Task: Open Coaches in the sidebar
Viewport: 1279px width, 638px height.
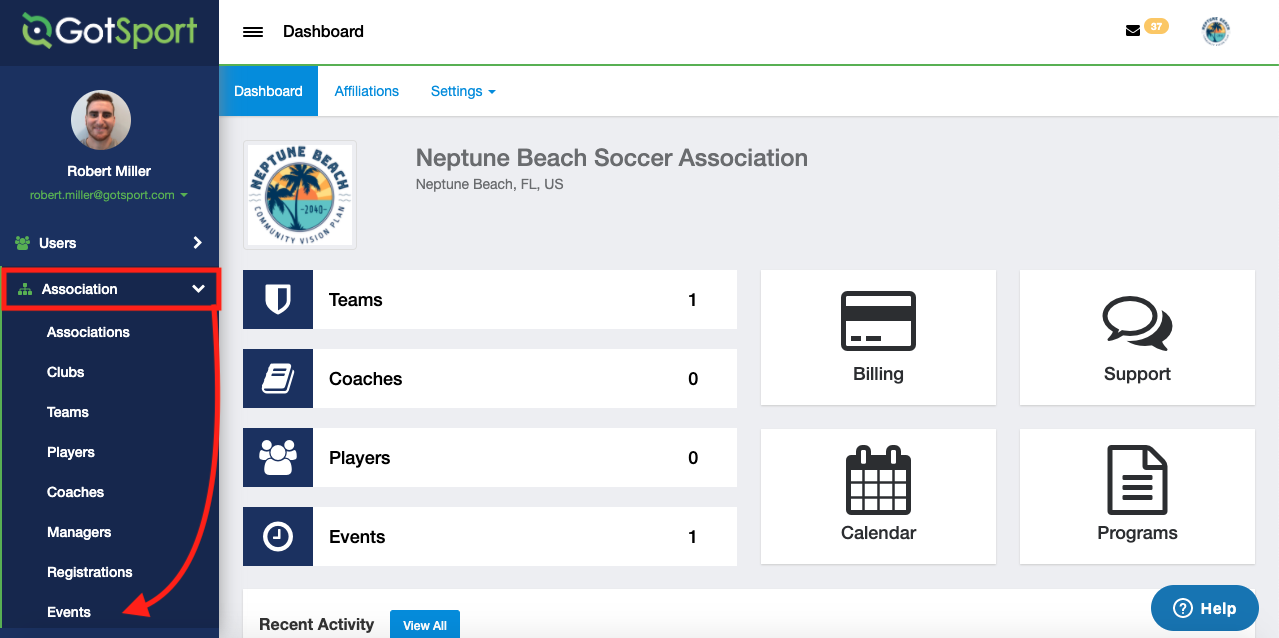Action: 76,492
